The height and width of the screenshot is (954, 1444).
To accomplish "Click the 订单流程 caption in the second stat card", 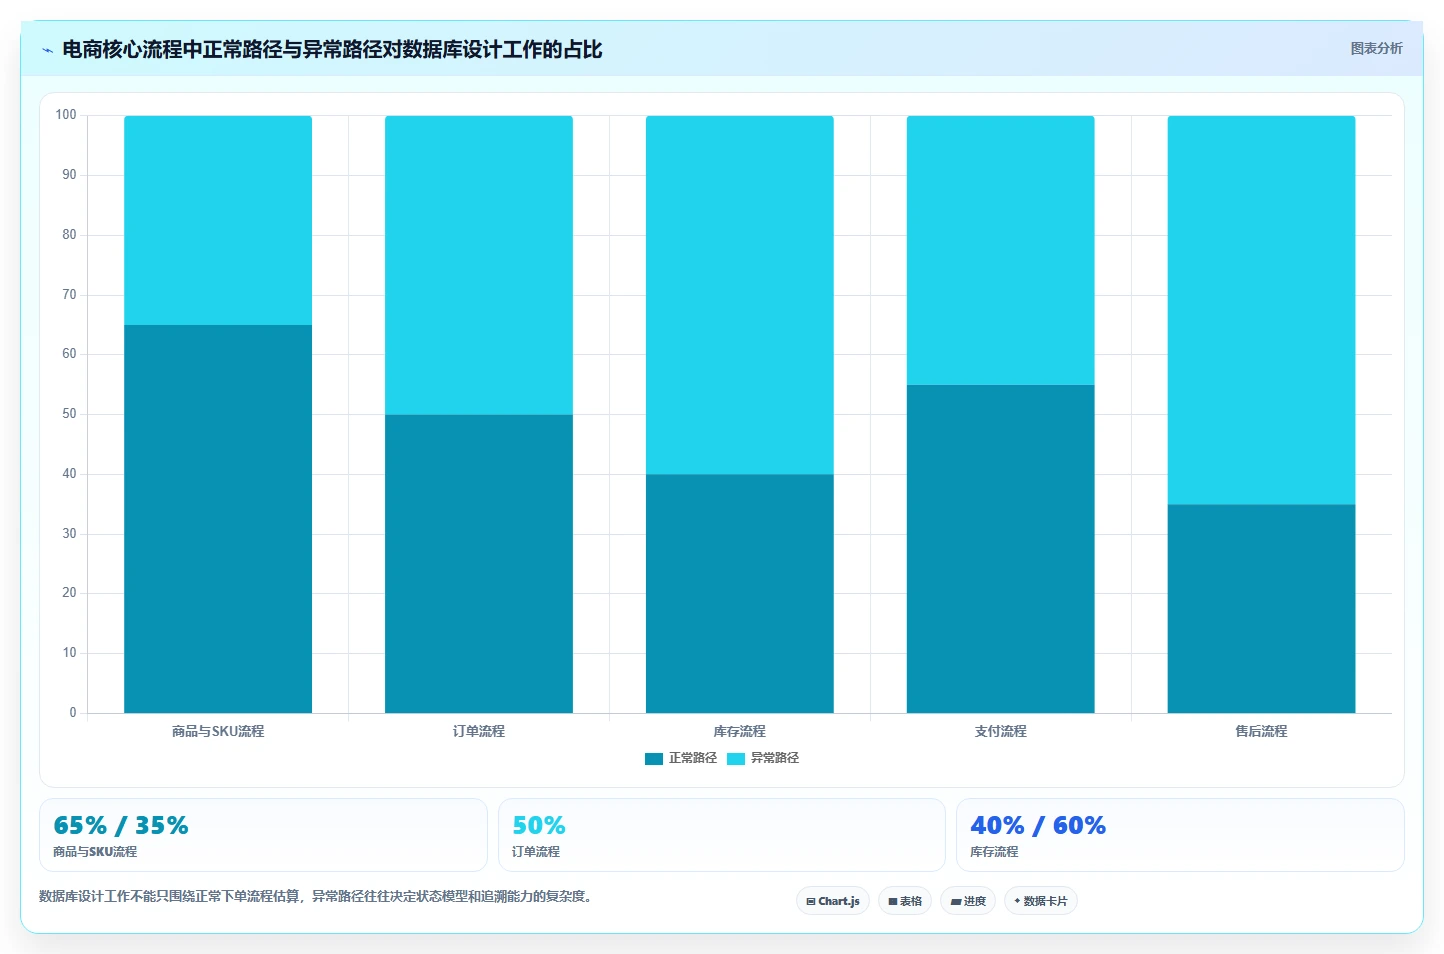I will pos(536,852).
